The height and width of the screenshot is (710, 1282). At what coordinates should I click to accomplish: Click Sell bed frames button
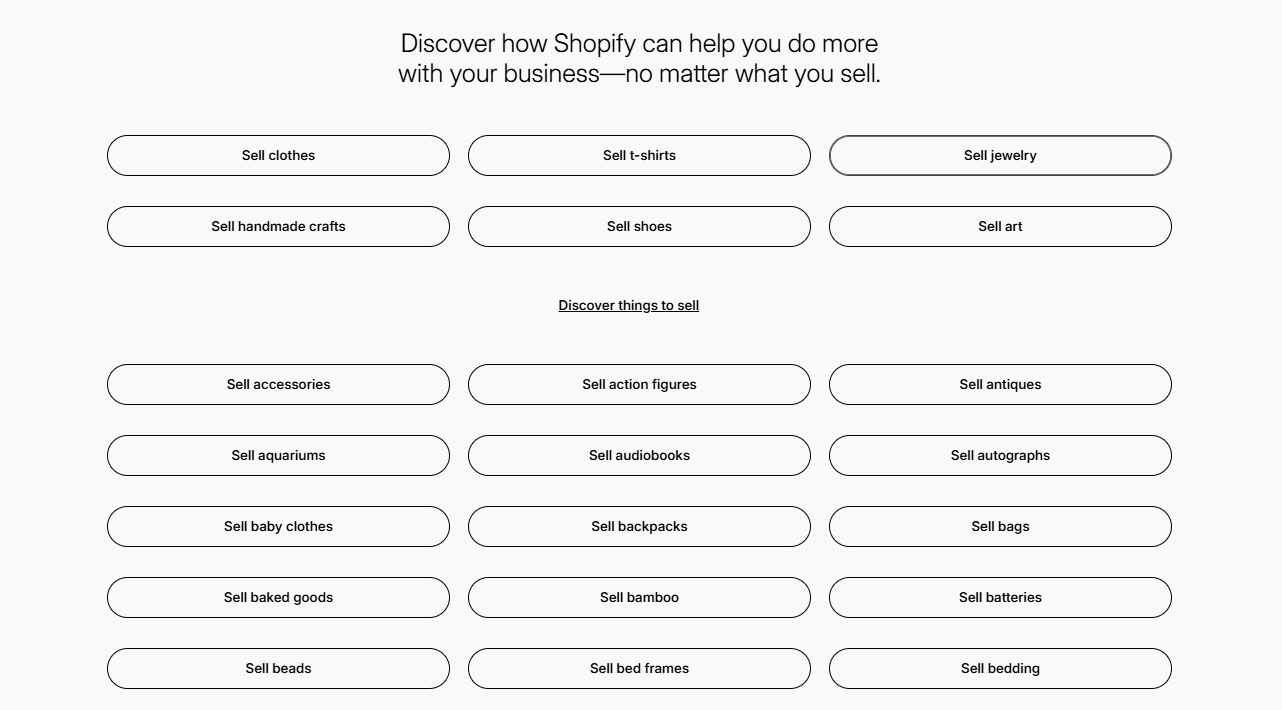click(639, 668)
